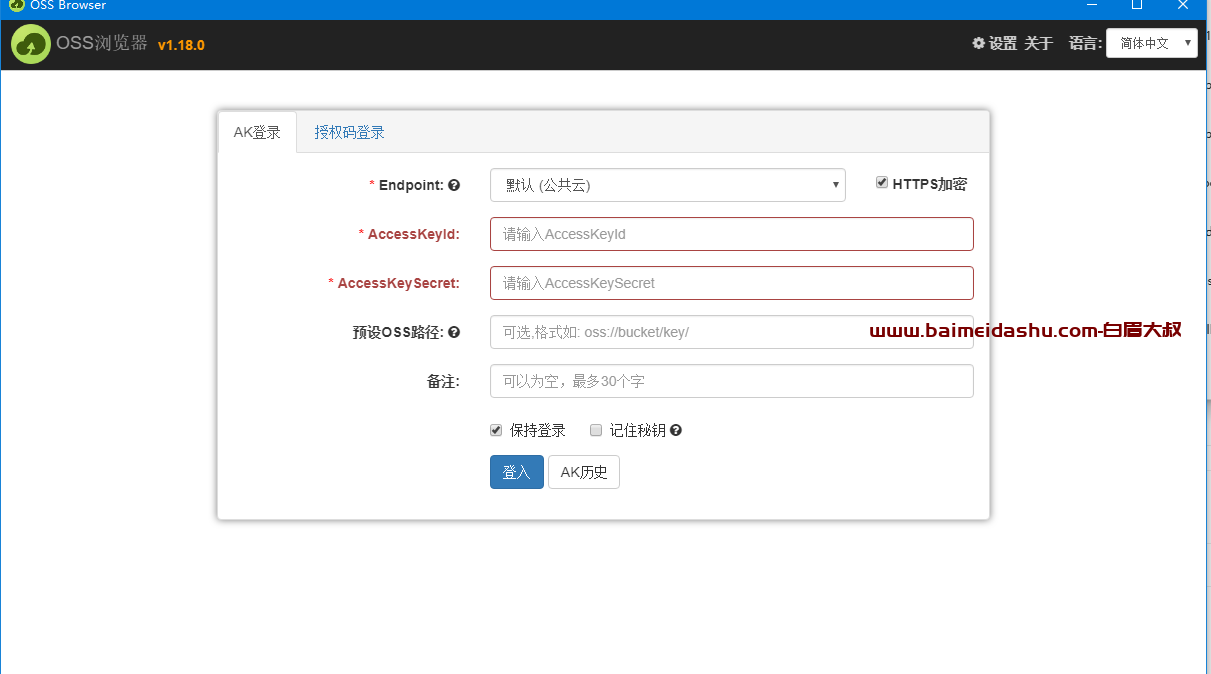Viewport: 1211px width, 674px height.
Task: Open the AK历史 history button
Action: [584, 472]
